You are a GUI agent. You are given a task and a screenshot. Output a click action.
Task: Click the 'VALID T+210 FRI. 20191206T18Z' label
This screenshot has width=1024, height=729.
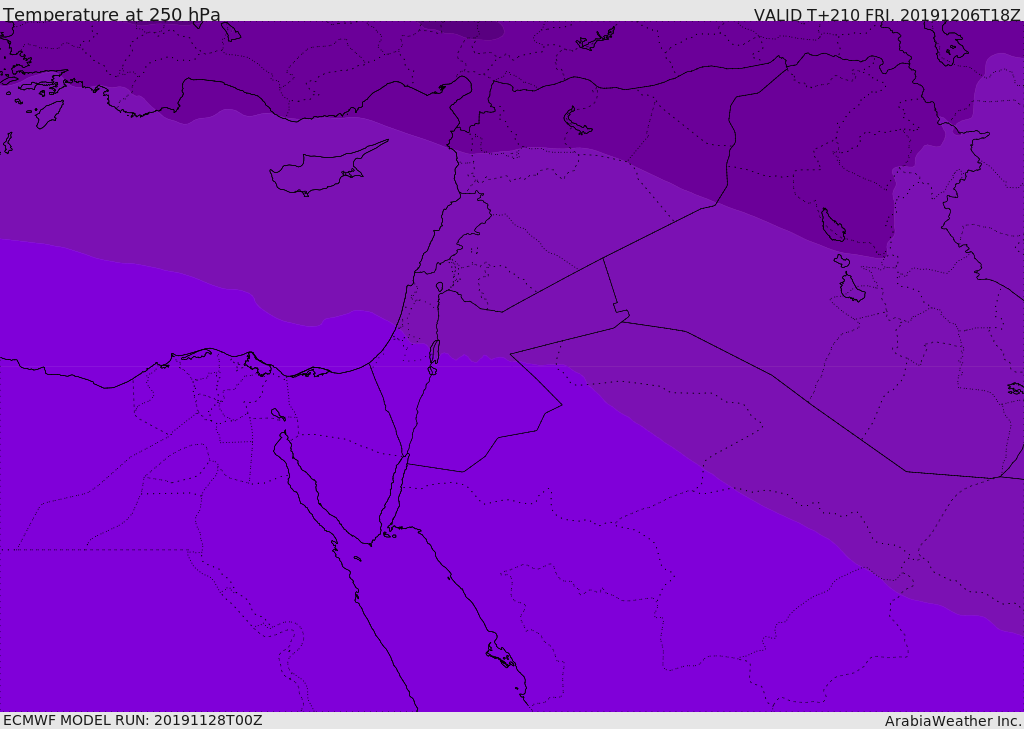887,15
